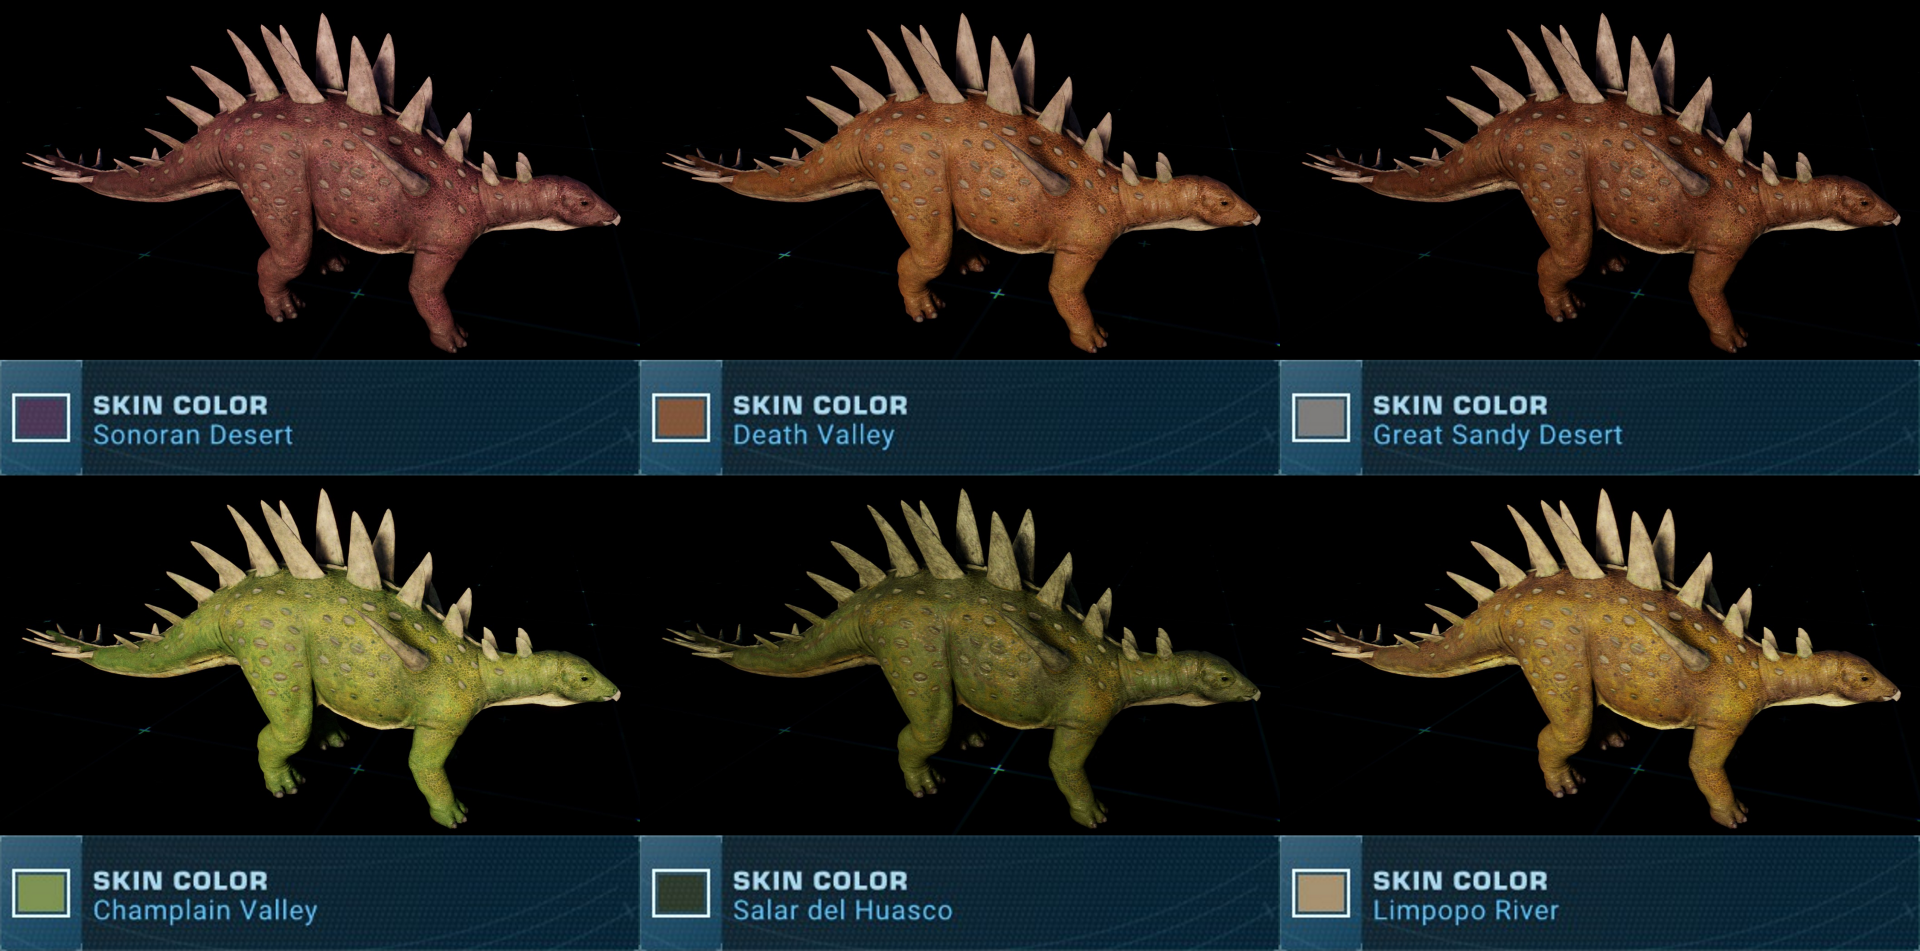Image resolution: width=1920 pixels, height=951 pixels.
Task: Click the SKIN COLOR heading above Limpopo River
Action: (1460, 881)
